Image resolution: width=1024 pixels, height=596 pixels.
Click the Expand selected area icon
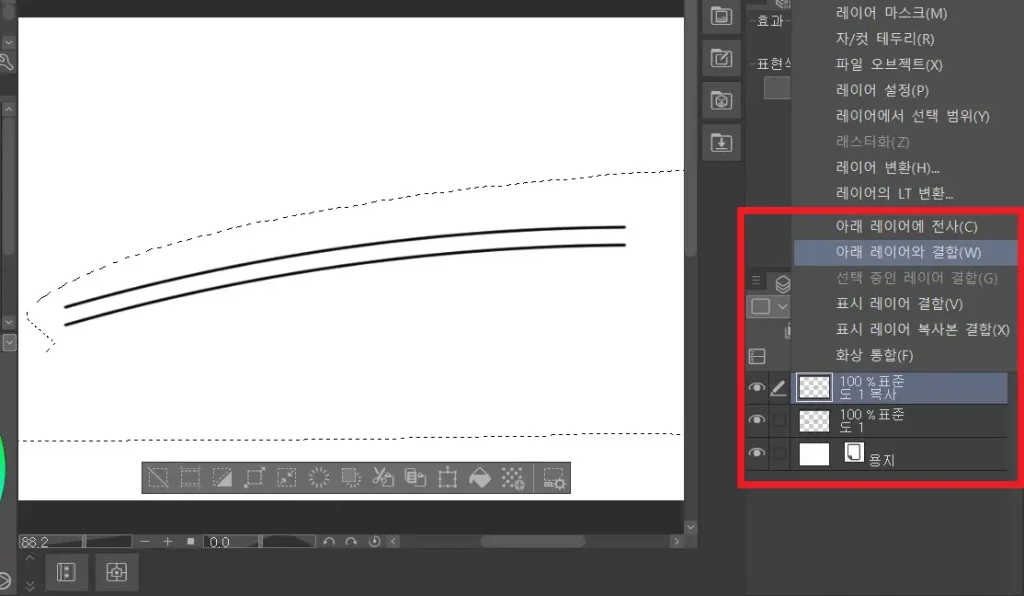click(254, 478)
